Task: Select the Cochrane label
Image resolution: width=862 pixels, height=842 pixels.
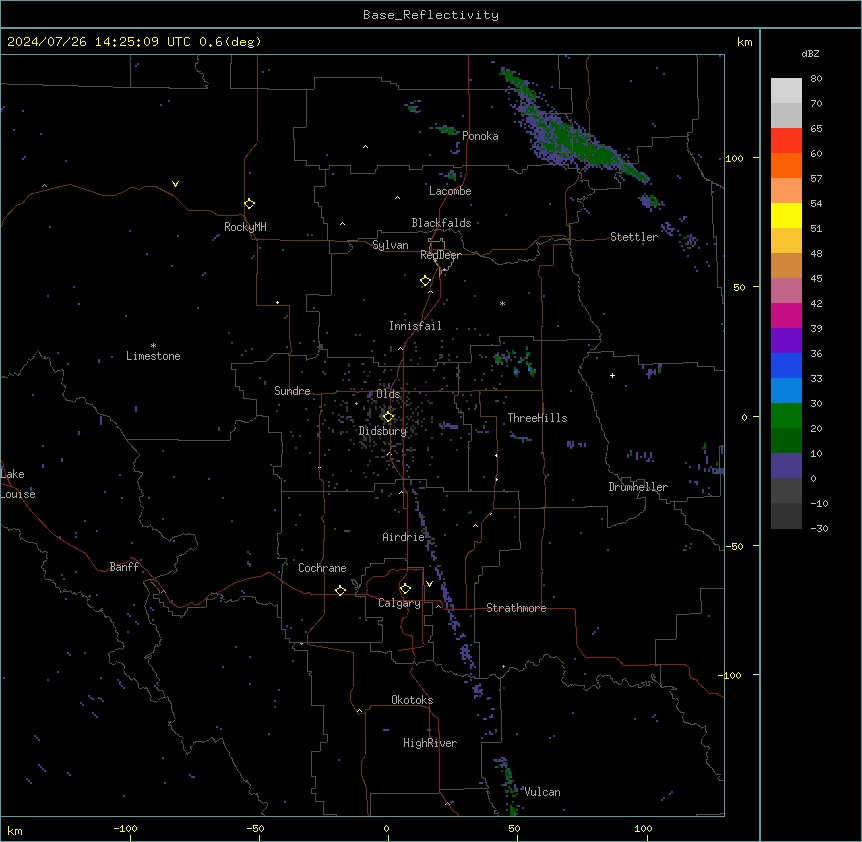Action: point(322,568)
